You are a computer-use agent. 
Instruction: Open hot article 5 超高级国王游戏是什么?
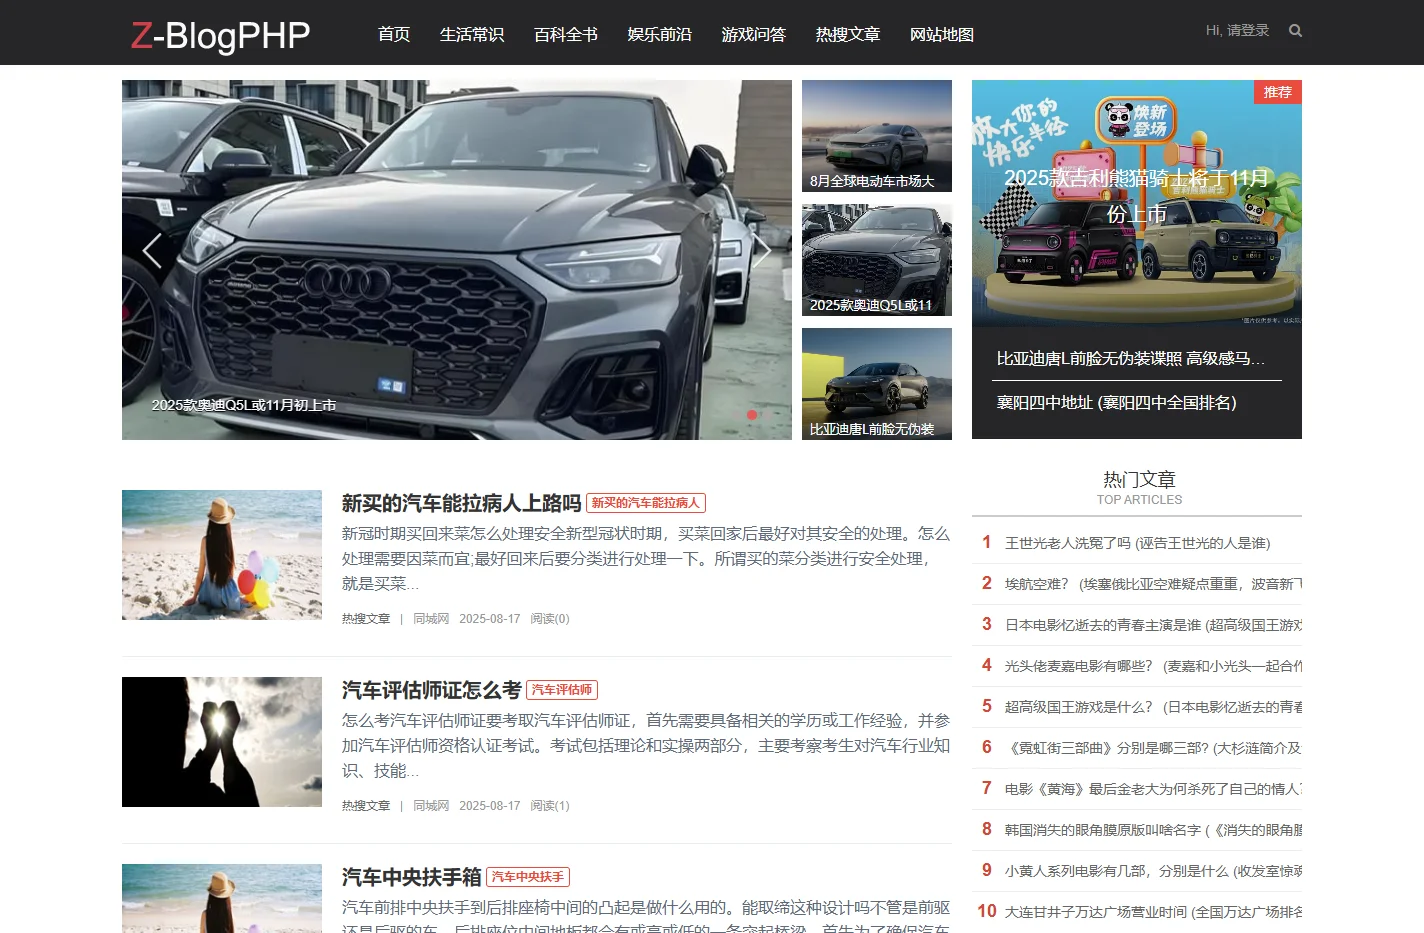pos(1153,707)
